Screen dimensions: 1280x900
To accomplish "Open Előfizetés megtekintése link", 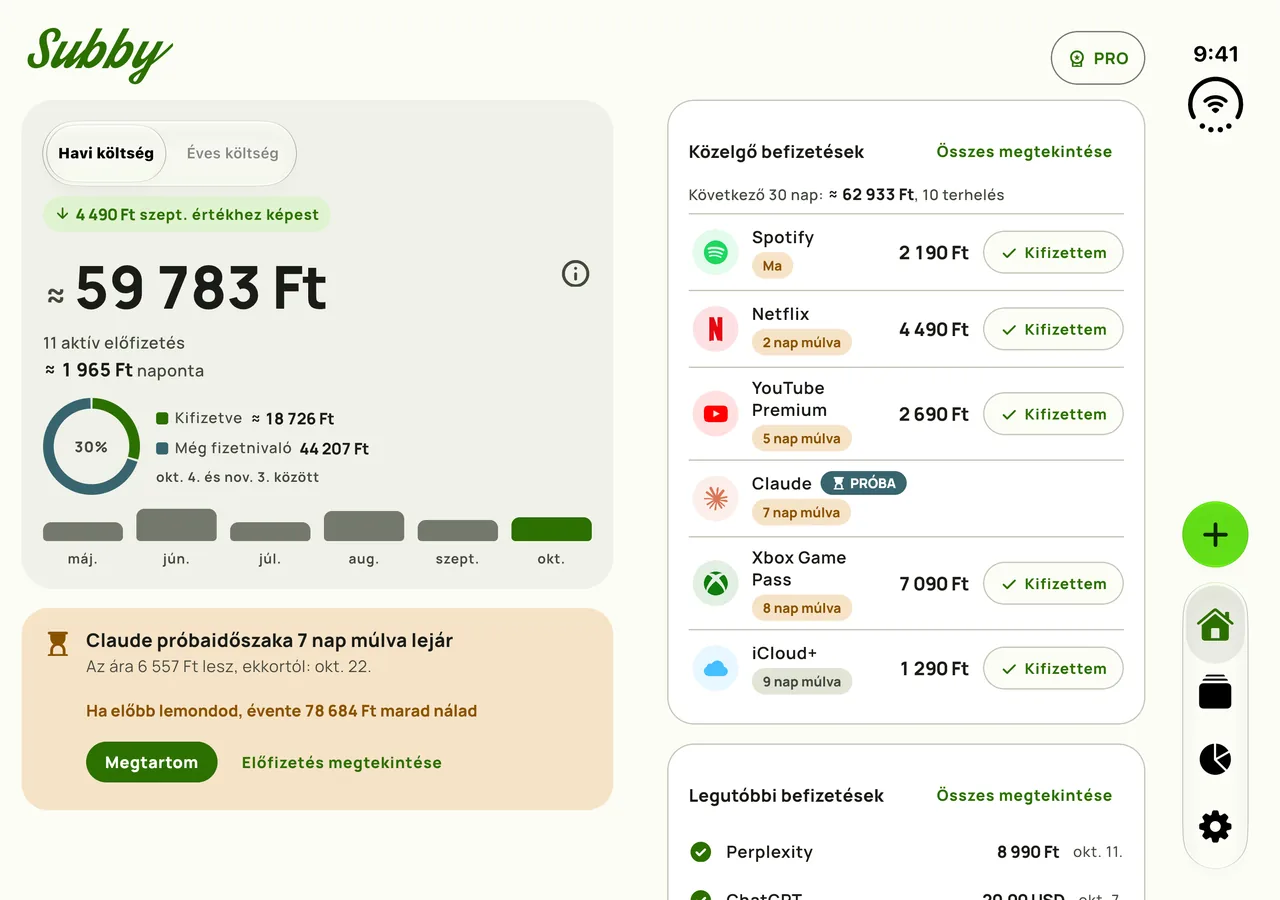I will [342, 762].
